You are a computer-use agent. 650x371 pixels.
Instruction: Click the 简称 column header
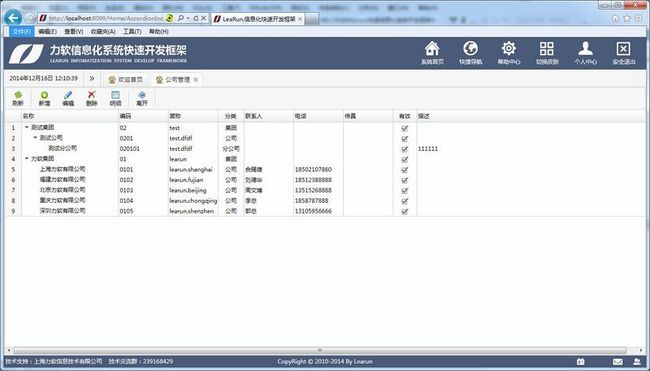pos(193,116)
